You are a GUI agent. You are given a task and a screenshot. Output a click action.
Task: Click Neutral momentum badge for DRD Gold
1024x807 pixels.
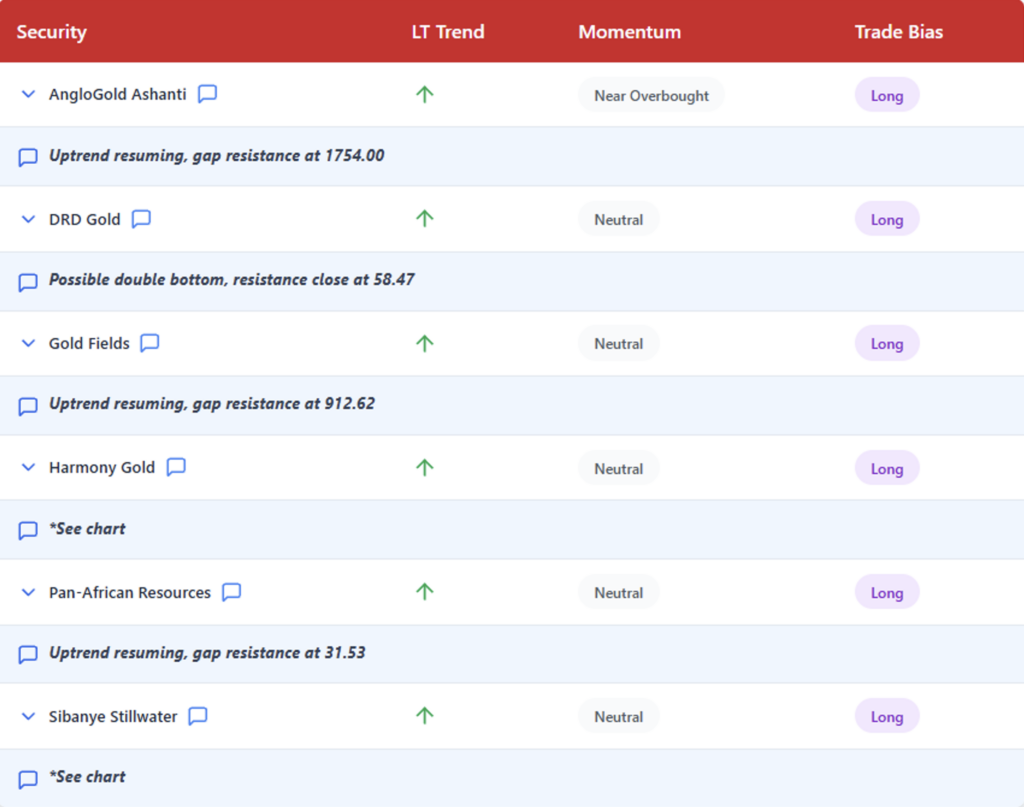pos(618,220)
